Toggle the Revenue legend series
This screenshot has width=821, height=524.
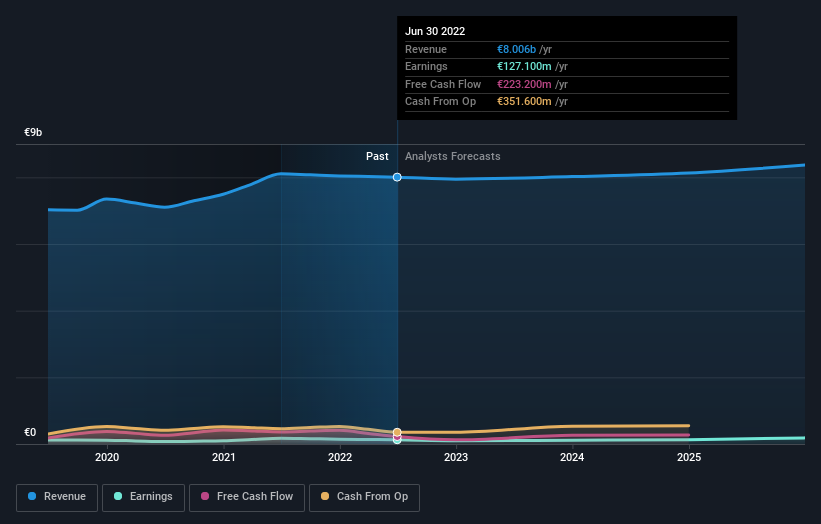[x=57, y=497]
